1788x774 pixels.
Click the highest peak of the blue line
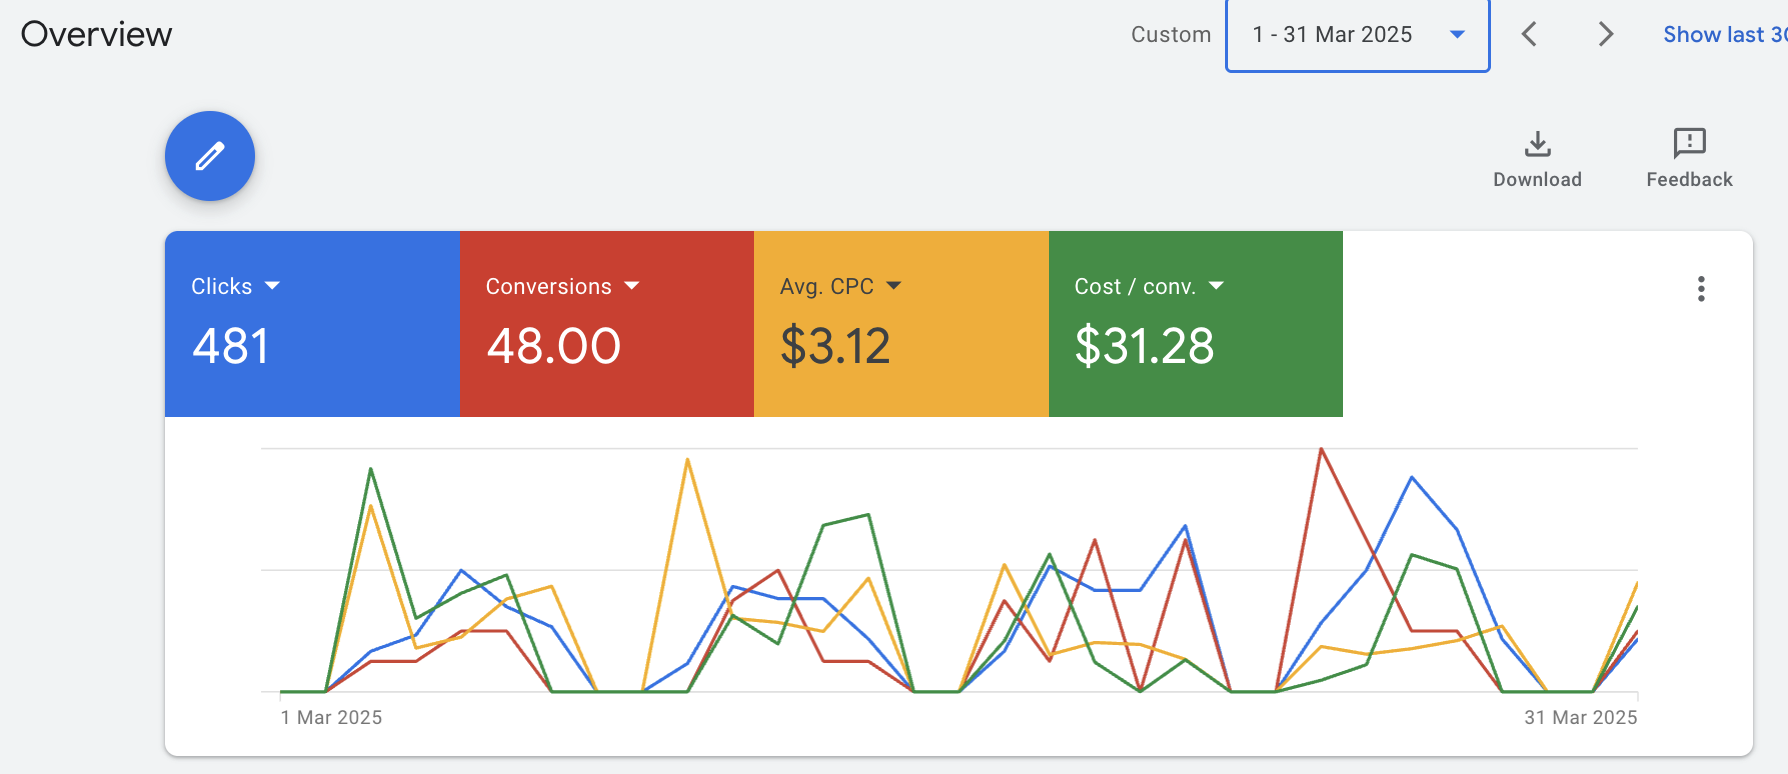(x=1412, y=478)
